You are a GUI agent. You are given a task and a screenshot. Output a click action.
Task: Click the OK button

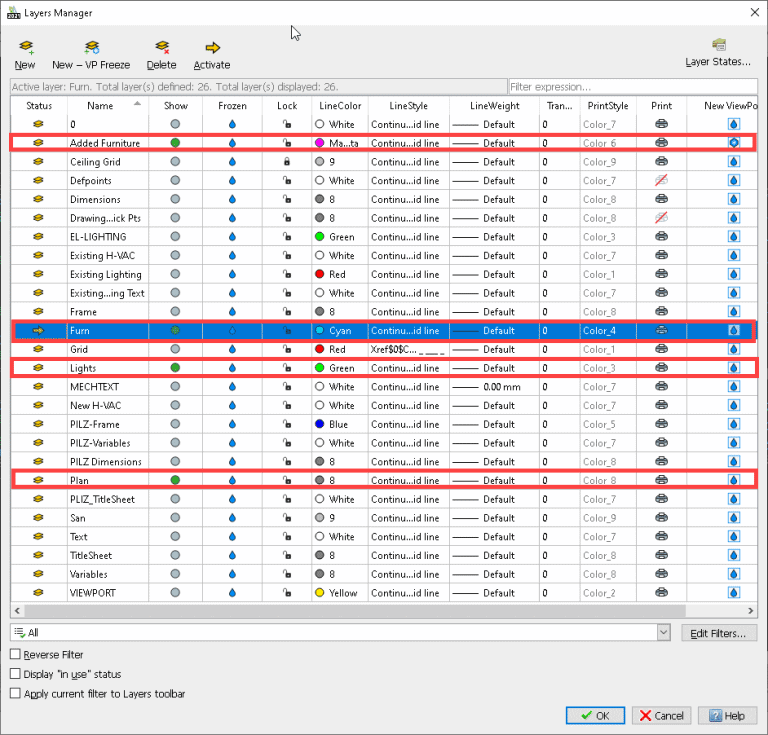click(x=595, y=715)
